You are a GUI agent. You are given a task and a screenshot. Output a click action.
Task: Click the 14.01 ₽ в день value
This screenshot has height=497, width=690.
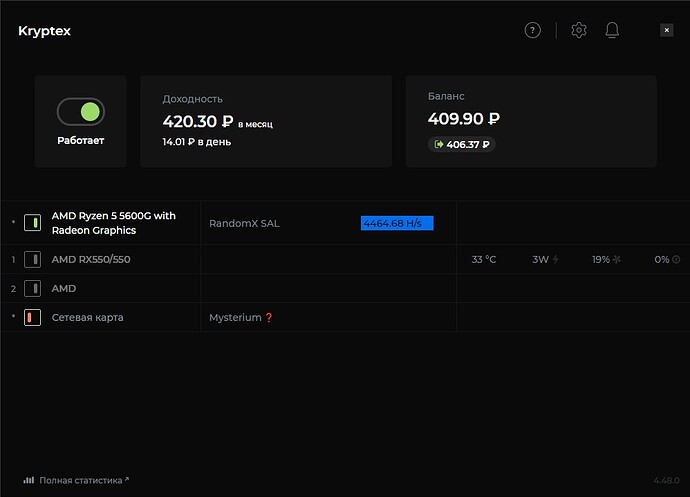197,142
